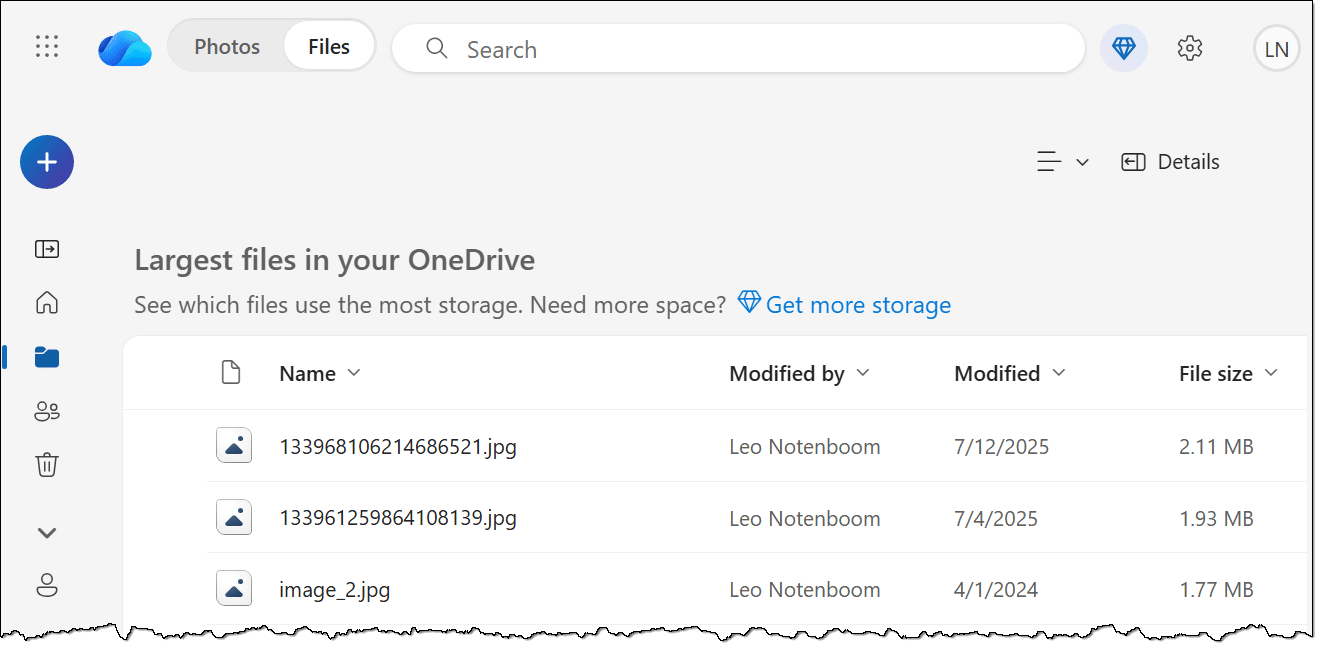
Task: Open My files folder in sidebar
Action: (47, 357)
